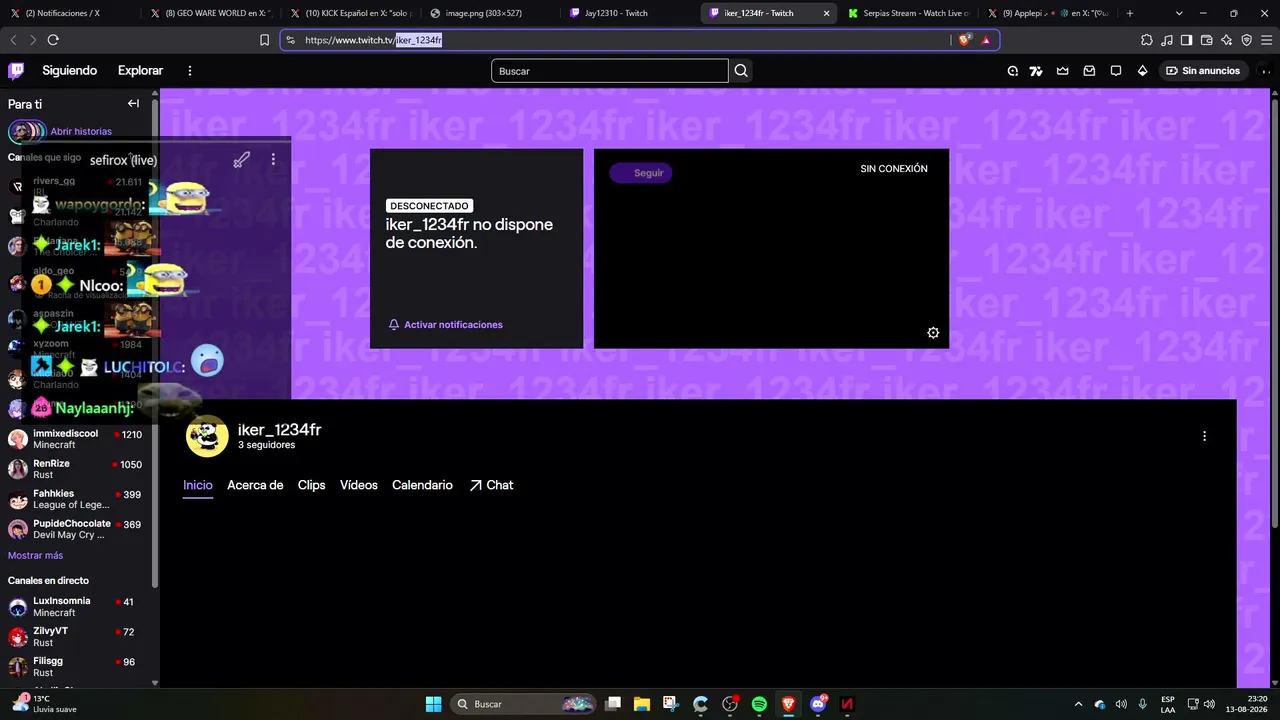
Task: Open the whispers icon in Twitch header
Action: (x=1116, y=71)
